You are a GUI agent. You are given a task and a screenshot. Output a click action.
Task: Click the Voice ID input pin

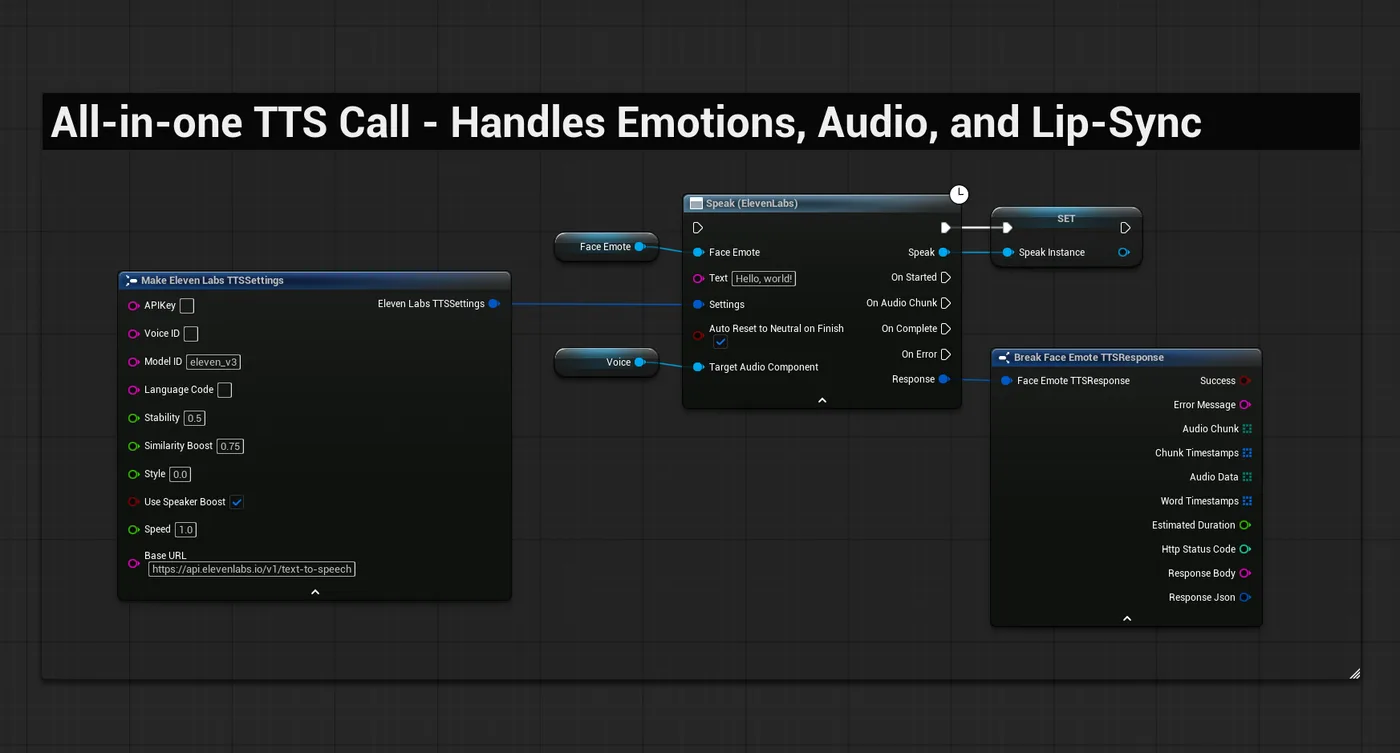coord(134,334)
